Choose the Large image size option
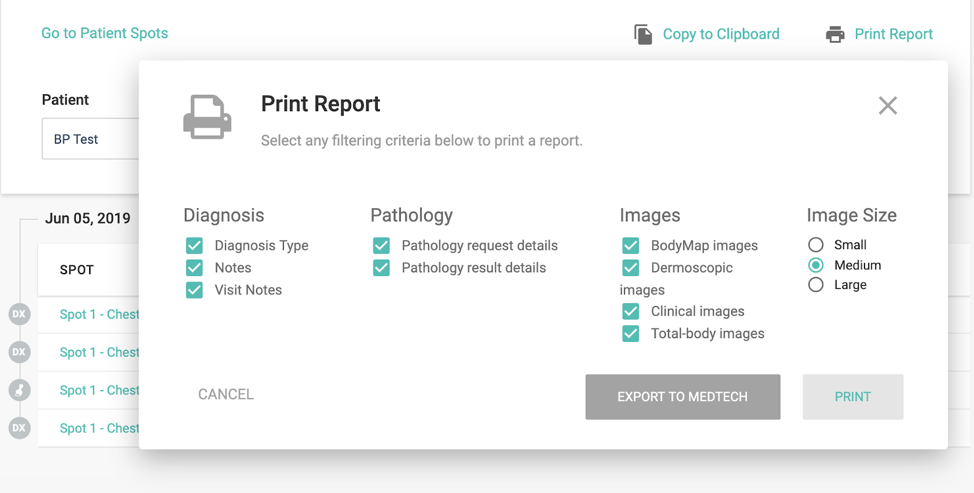 [x=816, y=285]
